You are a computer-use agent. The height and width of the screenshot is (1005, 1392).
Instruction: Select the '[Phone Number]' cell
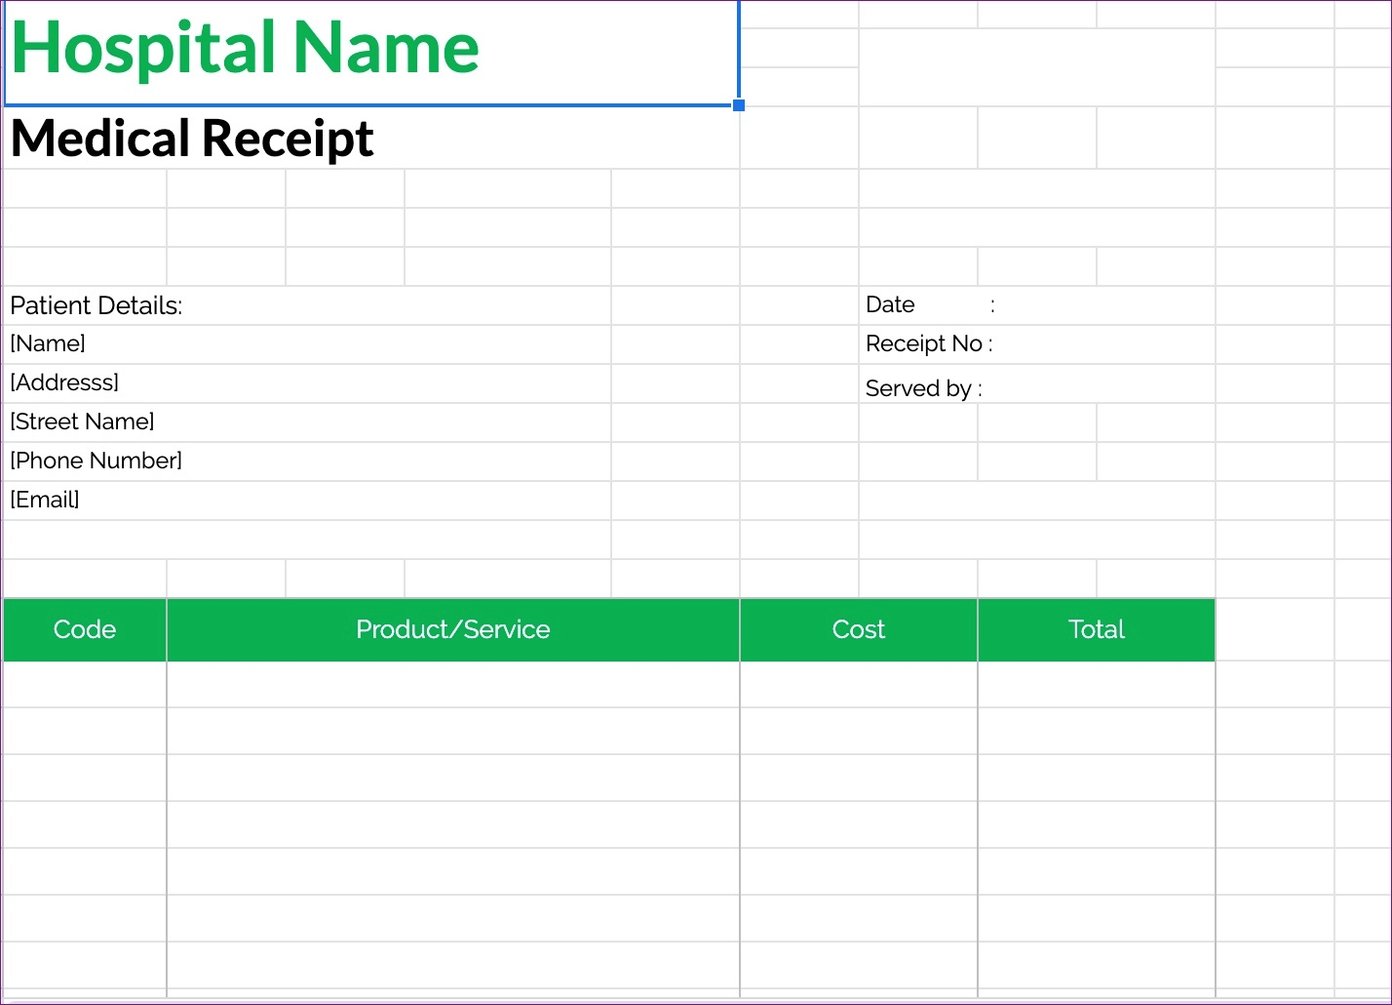[x=307, y=461]
